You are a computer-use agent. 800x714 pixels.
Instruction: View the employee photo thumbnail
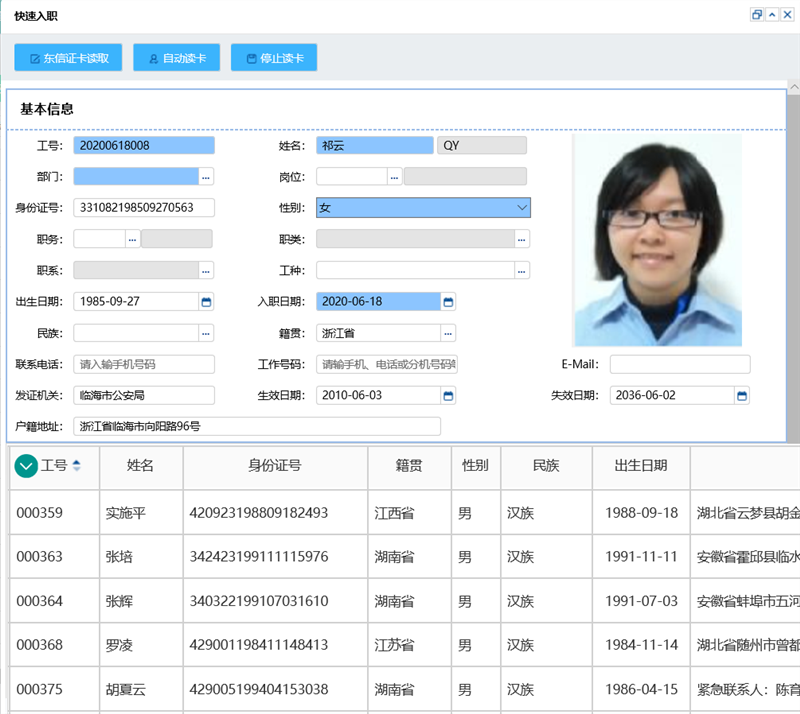657,242
